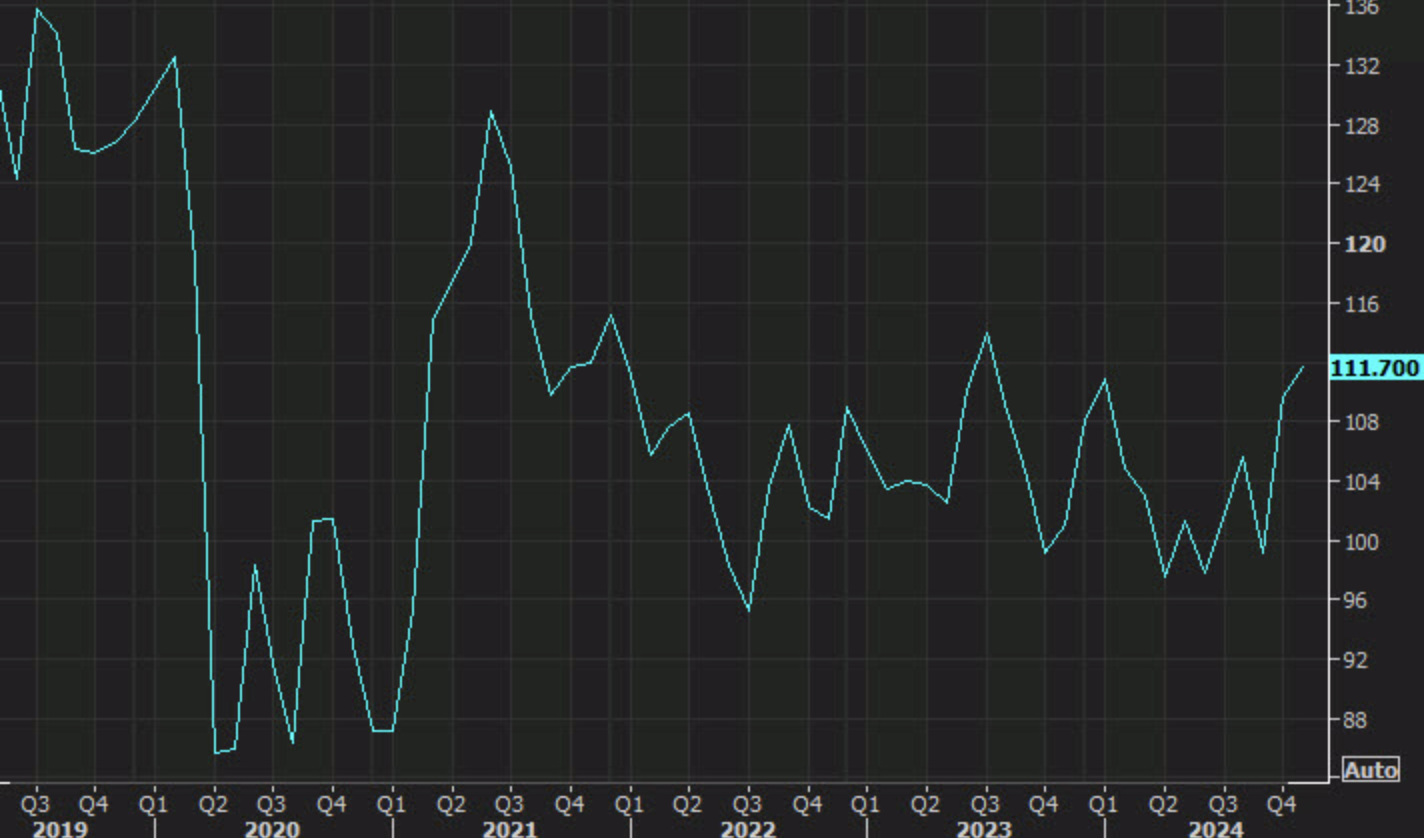Click the Auto scale button

pos(1371,770)
